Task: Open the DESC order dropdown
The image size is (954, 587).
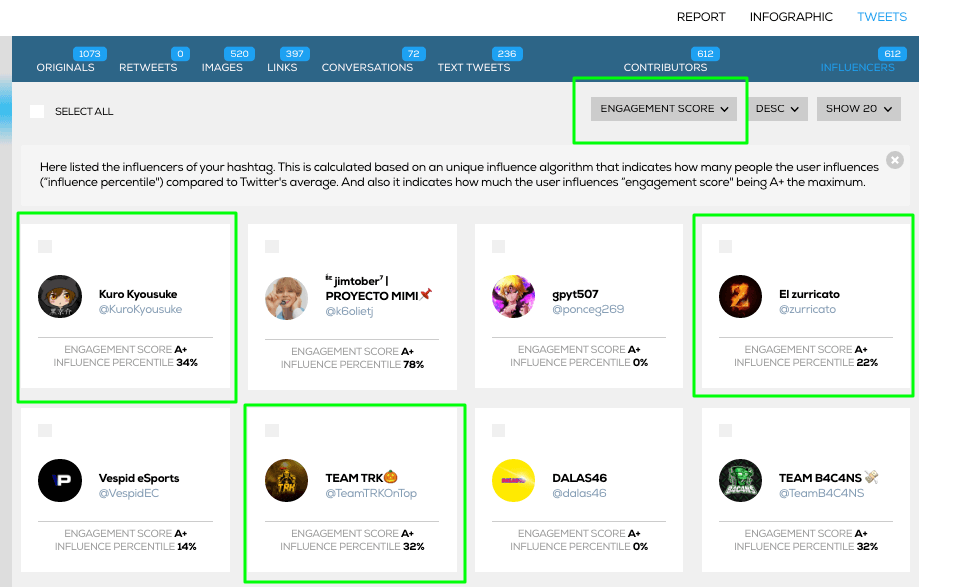Action: [x=777, y=109]
